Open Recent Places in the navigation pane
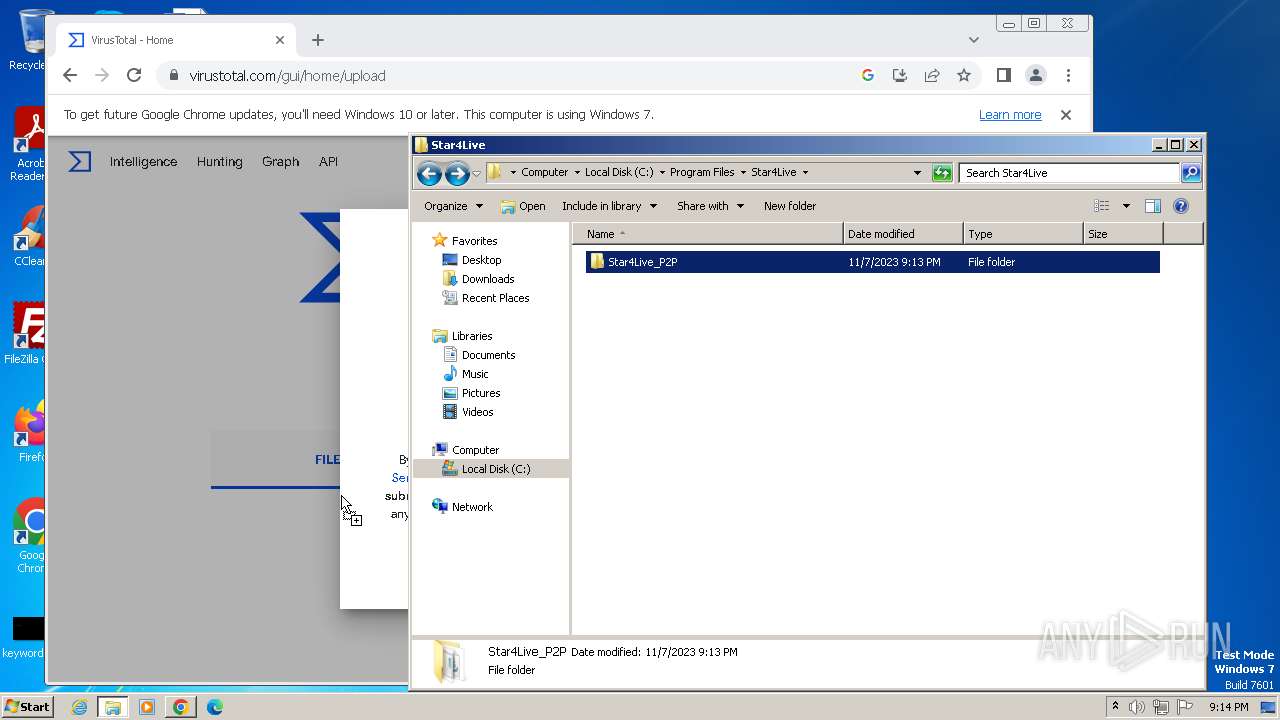The image size is (1280, 720). pos(495,298)
